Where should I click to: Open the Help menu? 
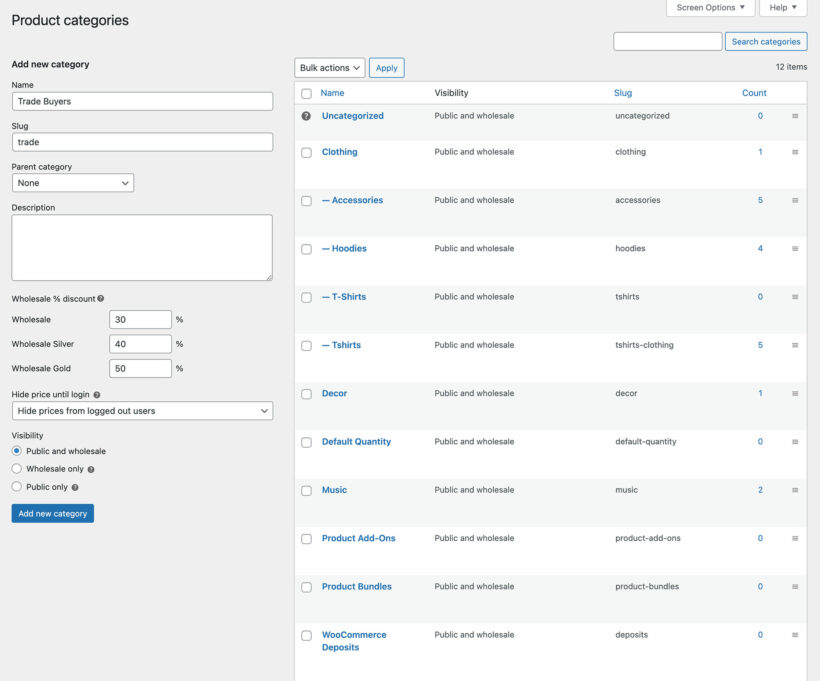(x=783, y=8)
